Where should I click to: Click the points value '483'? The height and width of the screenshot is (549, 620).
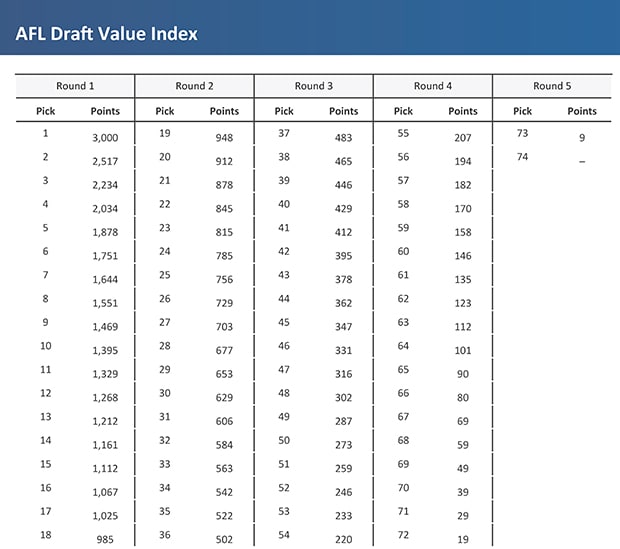[343, 138]
